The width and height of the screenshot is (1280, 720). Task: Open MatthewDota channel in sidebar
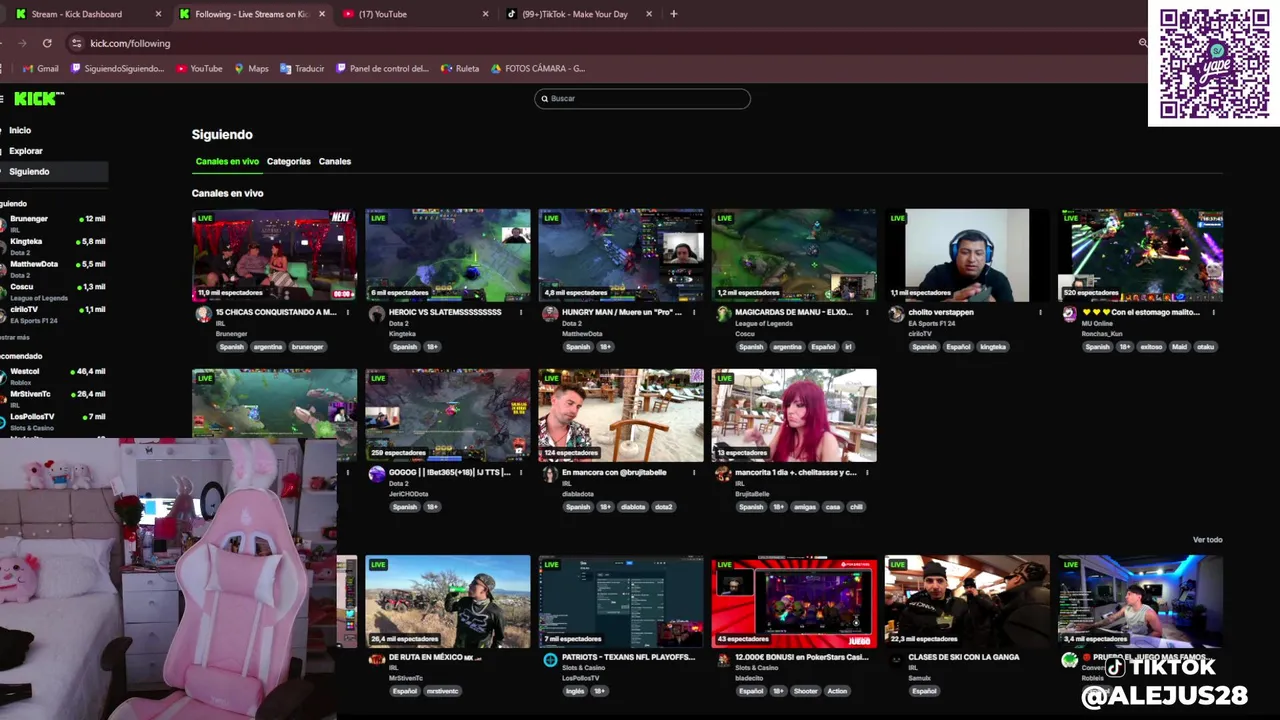click(x=54, y=268)
